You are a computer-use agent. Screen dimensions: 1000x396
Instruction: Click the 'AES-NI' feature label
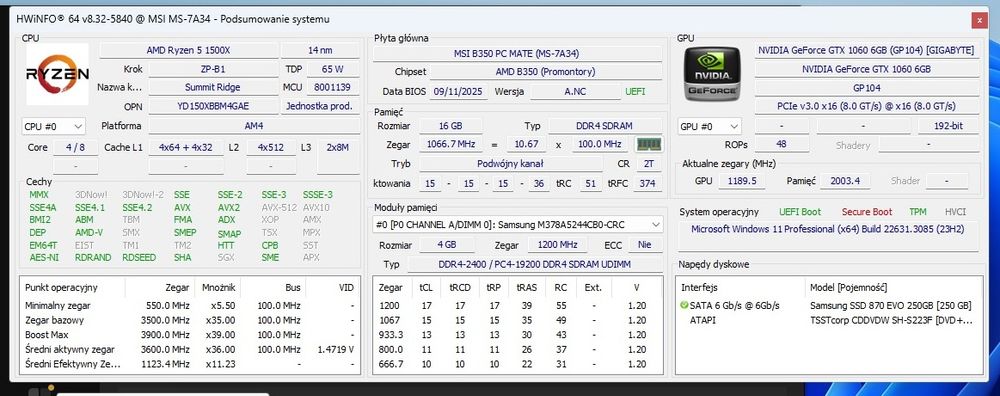(x=44, y=258)
